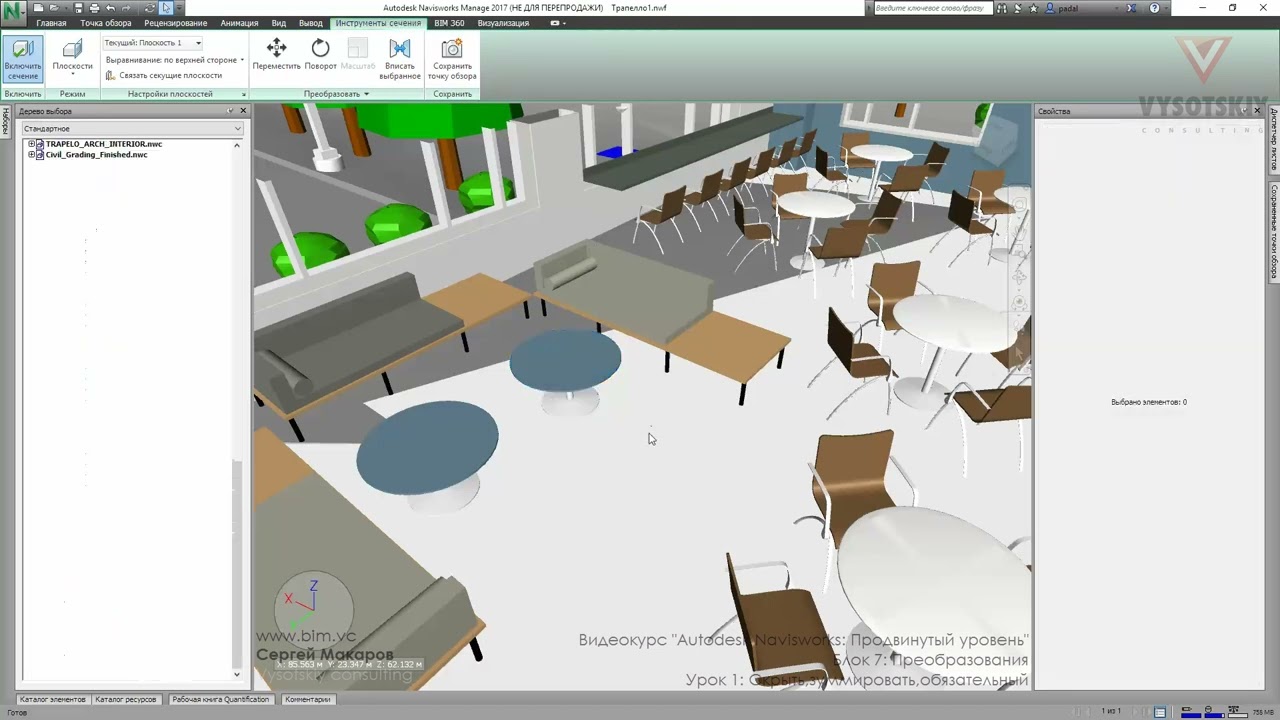The width and height of the screenshot is (1280, 720).
Task: Expand the Преобразовать panel arrow
Action: coord(366,94)
